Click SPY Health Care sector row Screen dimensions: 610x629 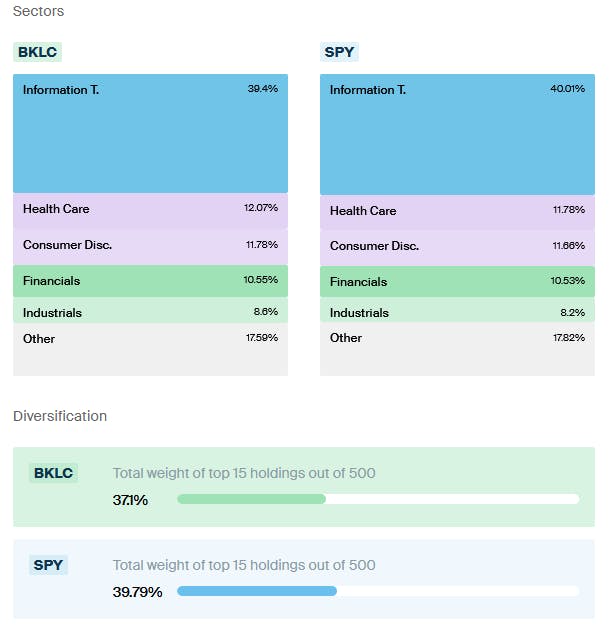point(457,211)
